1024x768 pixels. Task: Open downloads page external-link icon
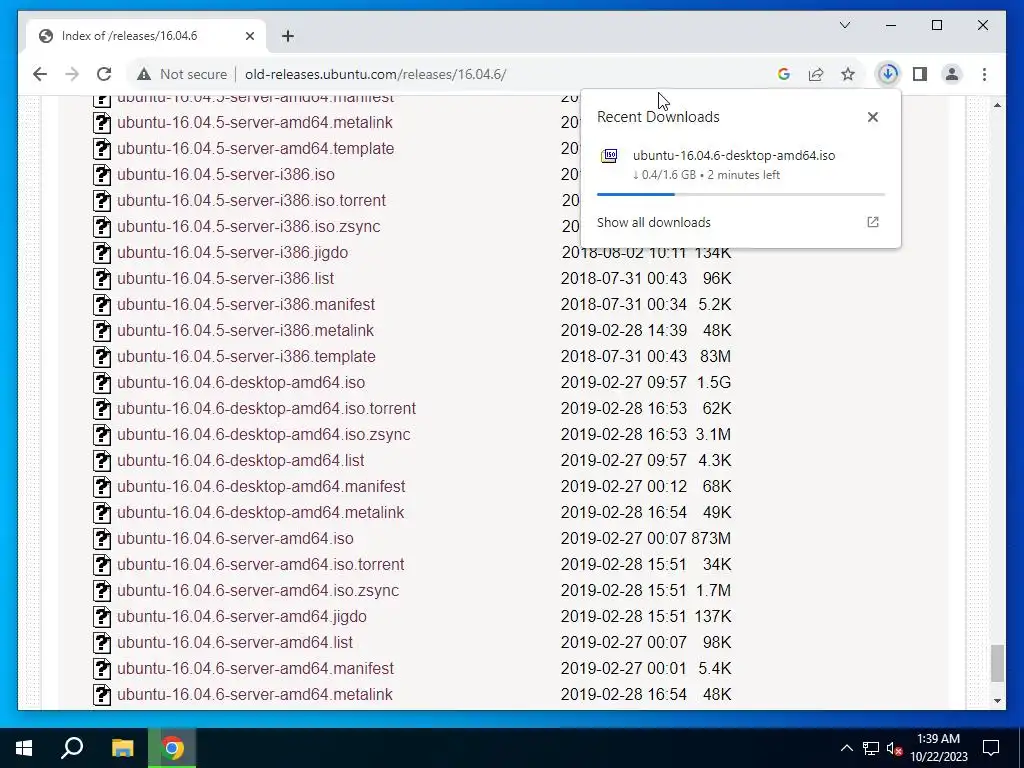(x=872, y=222)
